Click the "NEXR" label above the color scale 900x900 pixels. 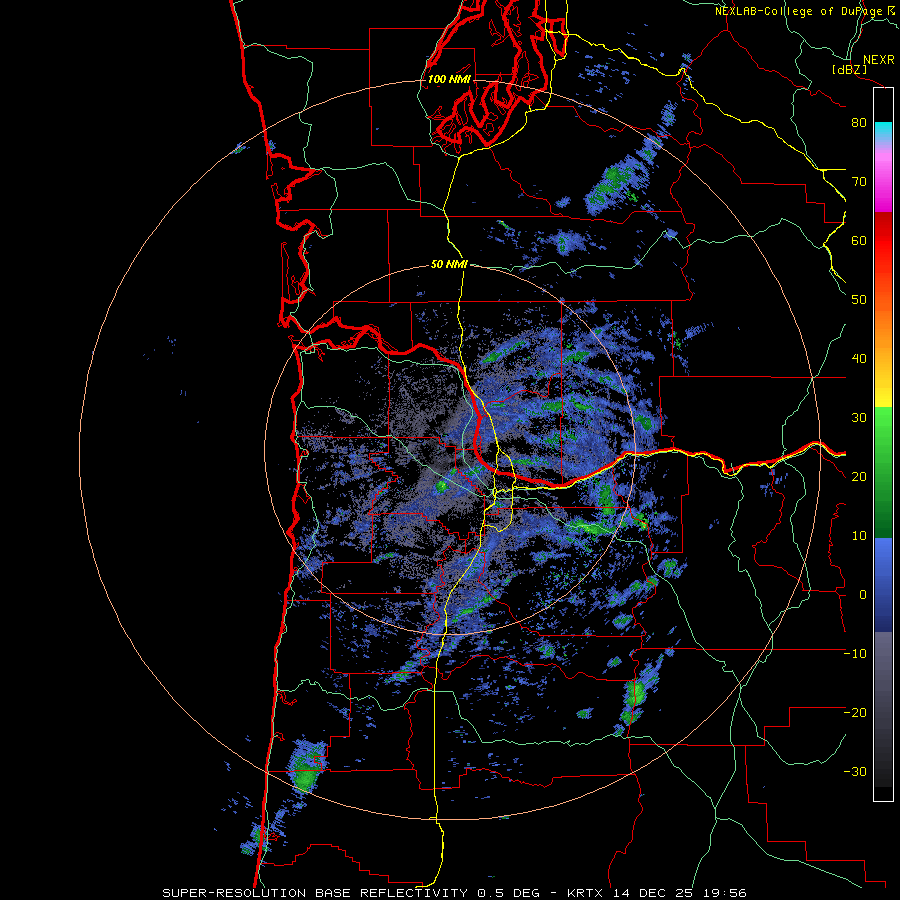(879, 60)
